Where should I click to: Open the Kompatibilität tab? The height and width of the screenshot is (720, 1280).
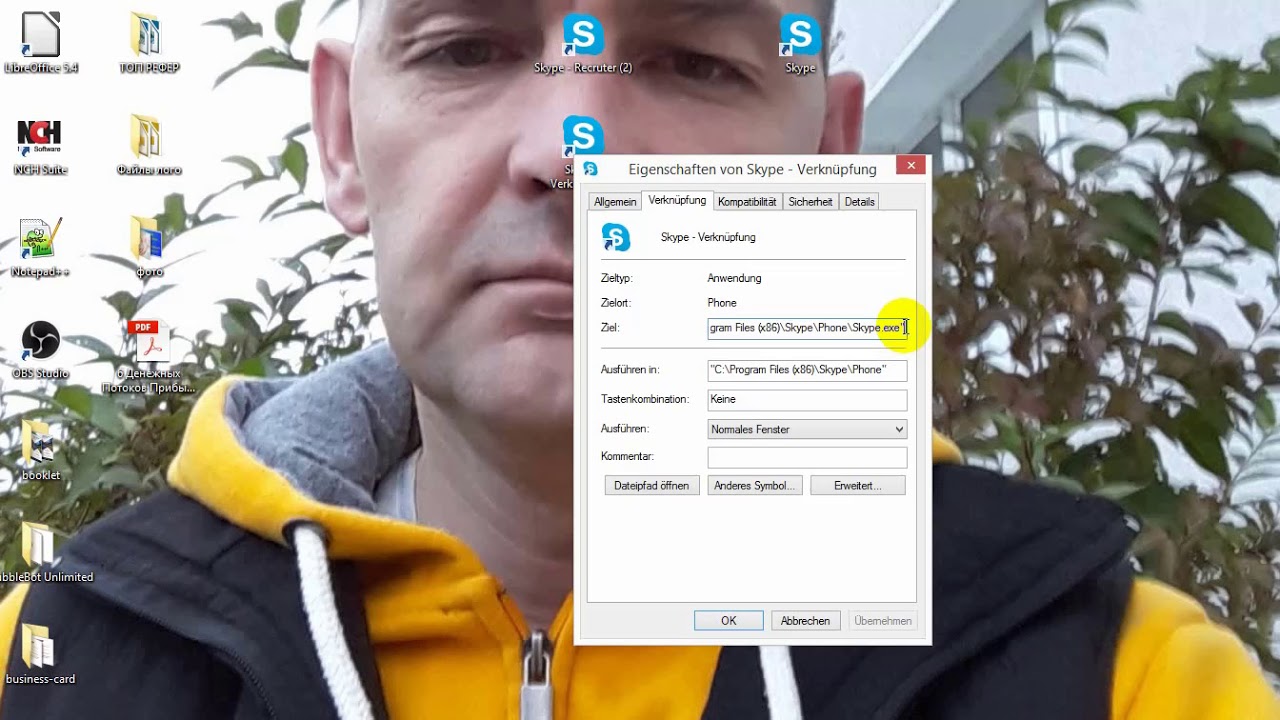tap(747, 202)
